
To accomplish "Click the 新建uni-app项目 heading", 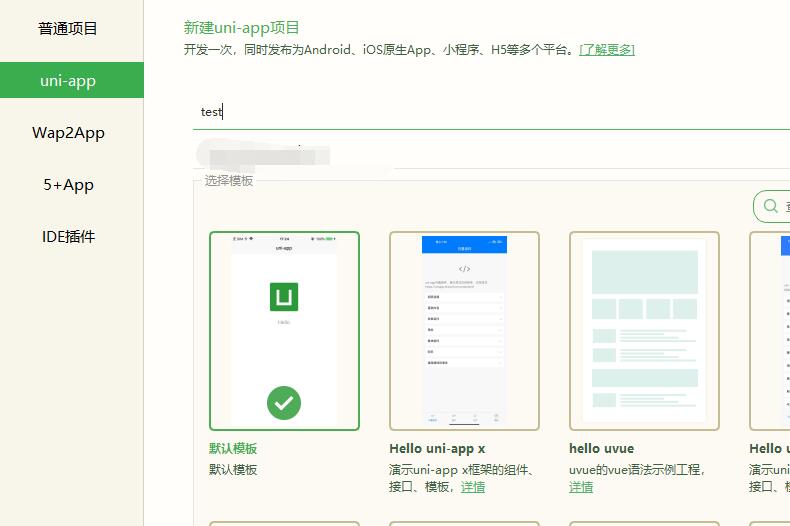I will pos(241,28).
